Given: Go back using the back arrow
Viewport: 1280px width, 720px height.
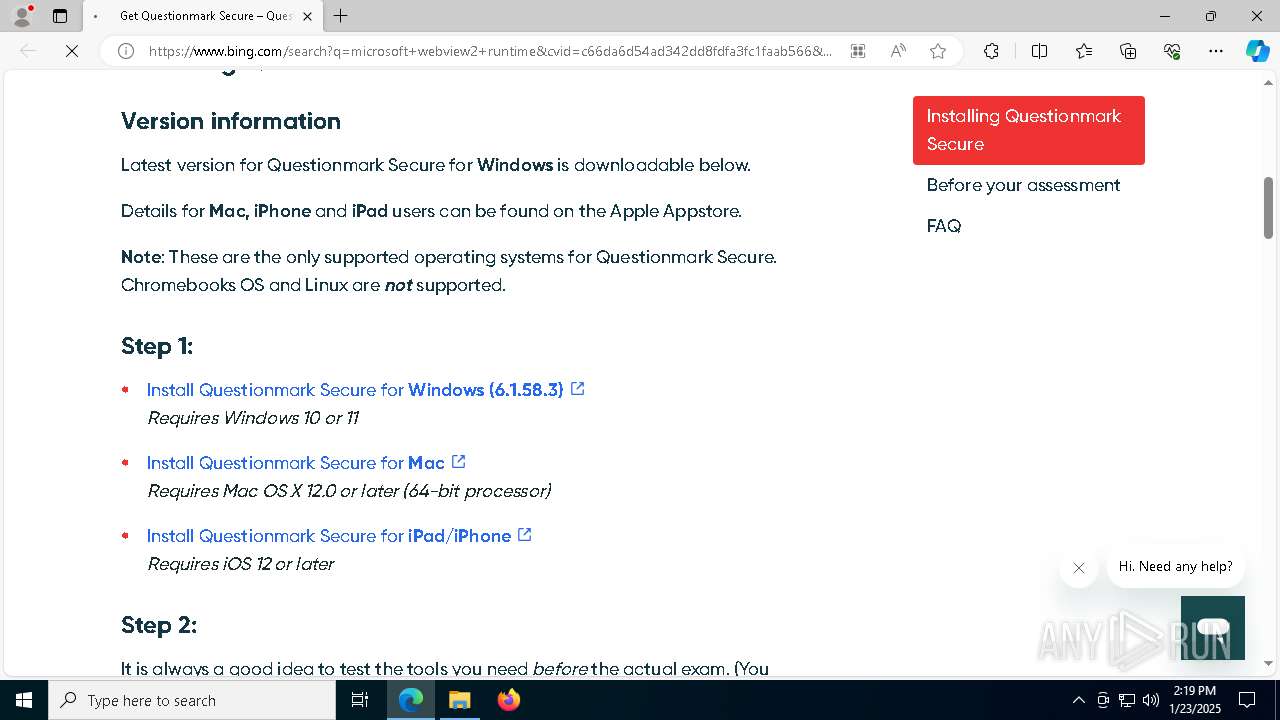Looking at the screenshot, I should coord(28,51).
